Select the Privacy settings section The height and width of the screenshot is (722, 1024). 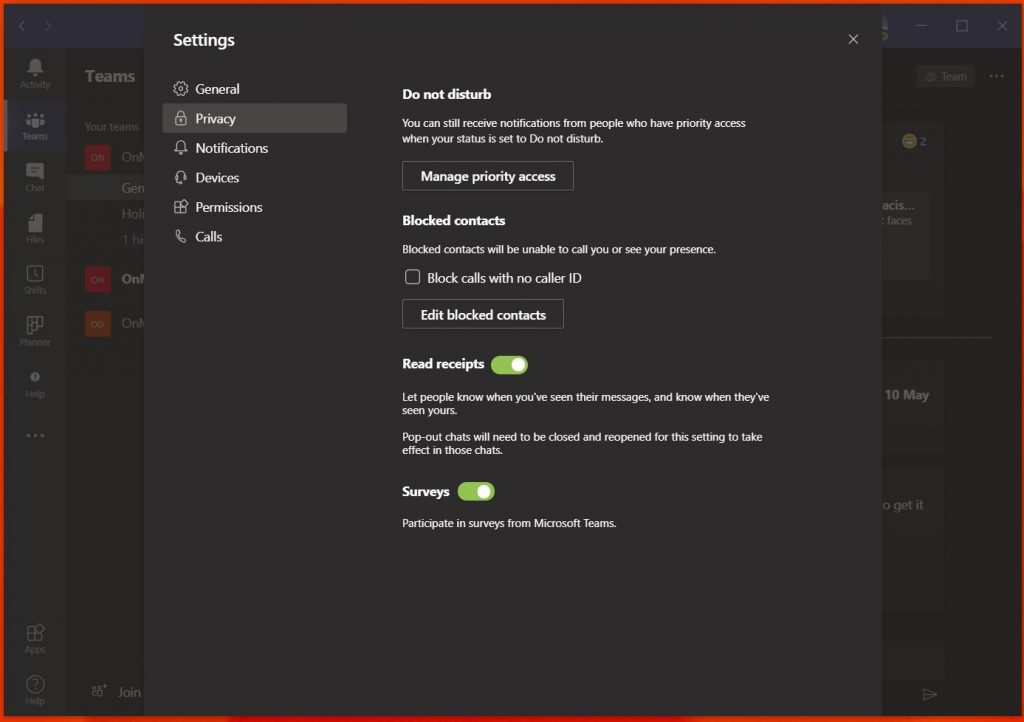[254, 118]
